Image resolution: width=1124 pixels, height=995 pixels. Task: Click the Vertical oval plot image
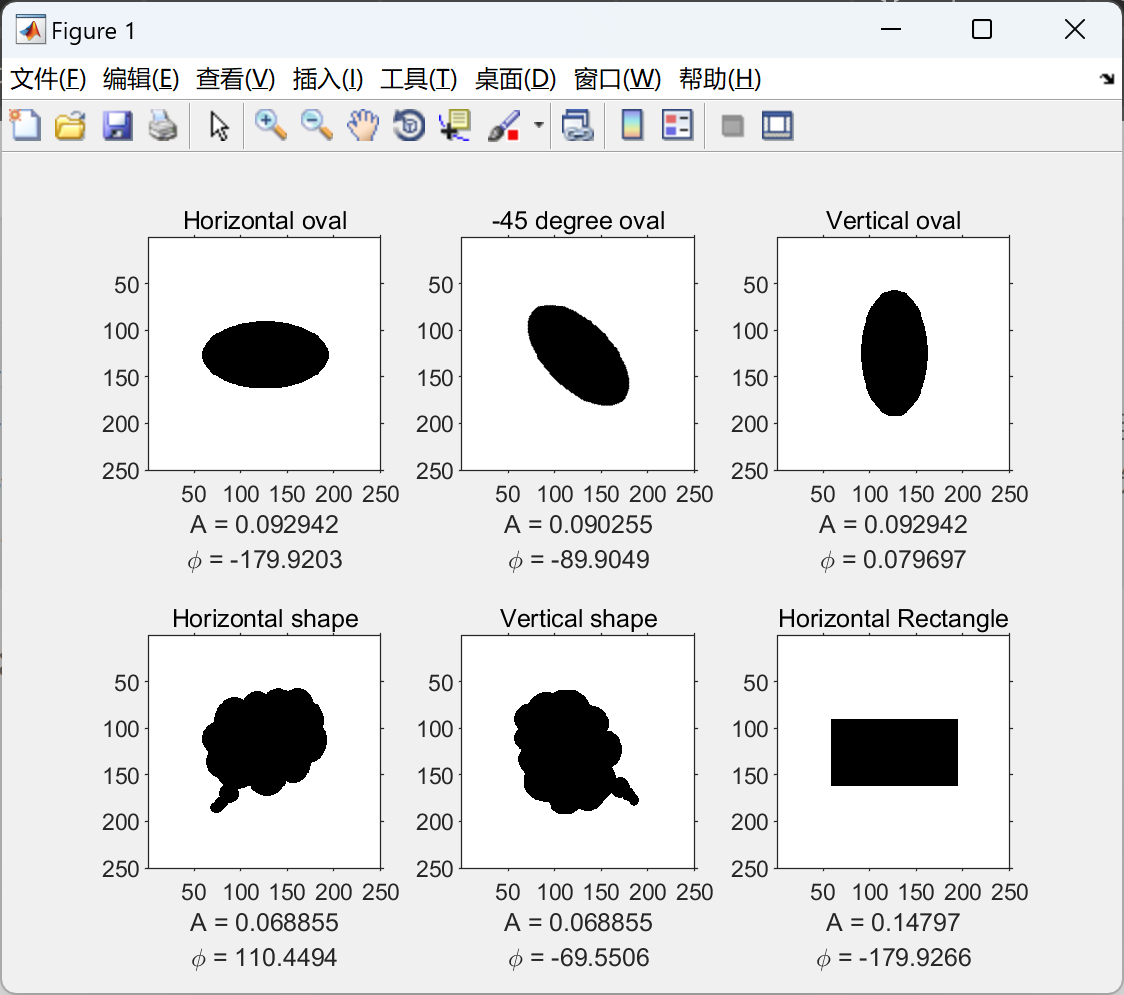point(893,354)
